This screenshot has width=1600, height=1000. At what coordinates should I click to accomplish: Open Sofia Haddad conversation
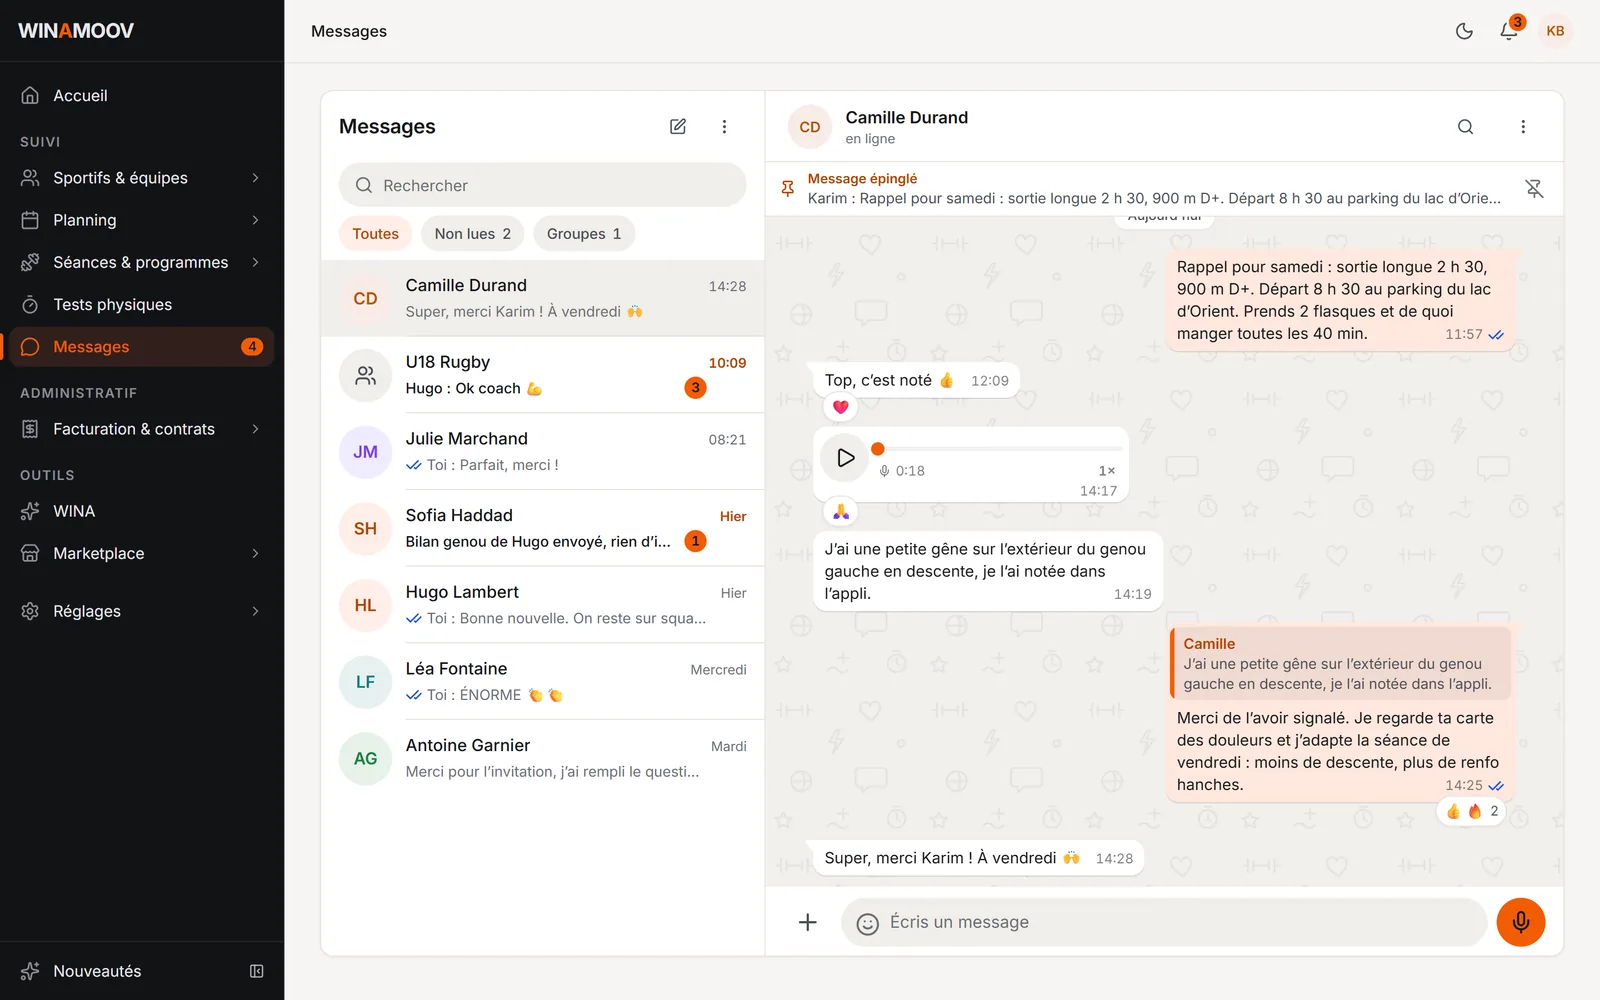coord(543,528)
